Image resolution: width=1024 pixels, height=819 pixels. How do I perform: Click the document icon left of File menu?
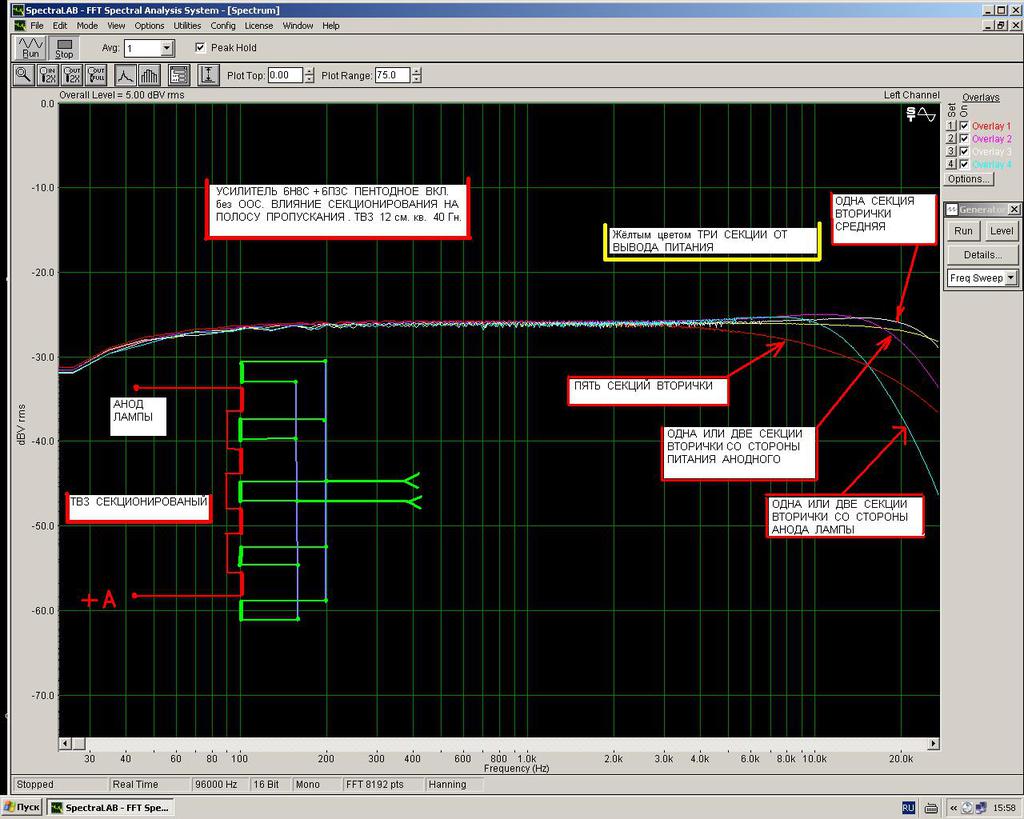click(20, 25)
